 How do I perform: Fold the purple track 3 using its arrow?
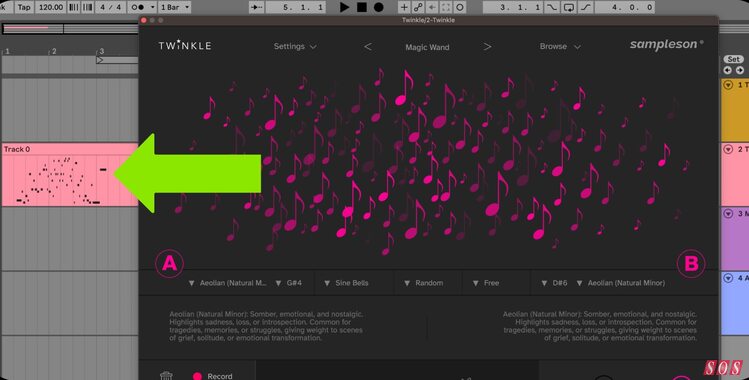pyautogui.click(x=728, y=213)
